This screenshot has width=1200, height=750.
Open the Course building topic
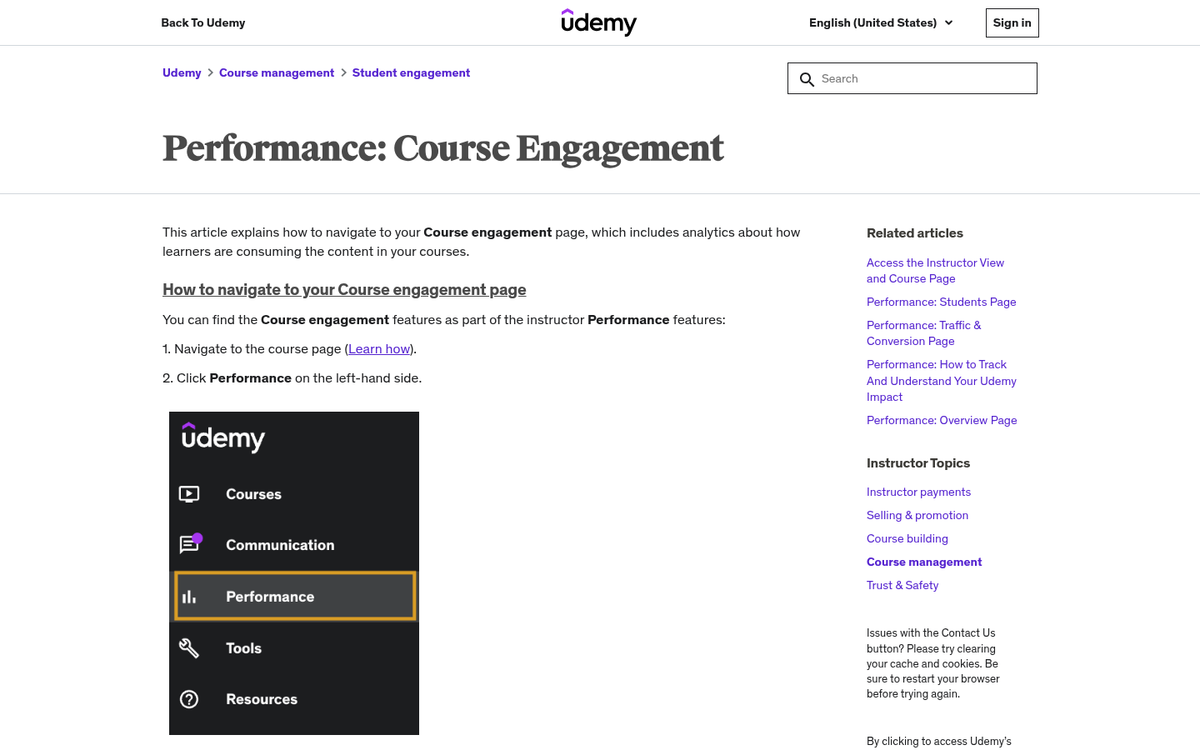[907, 538]
